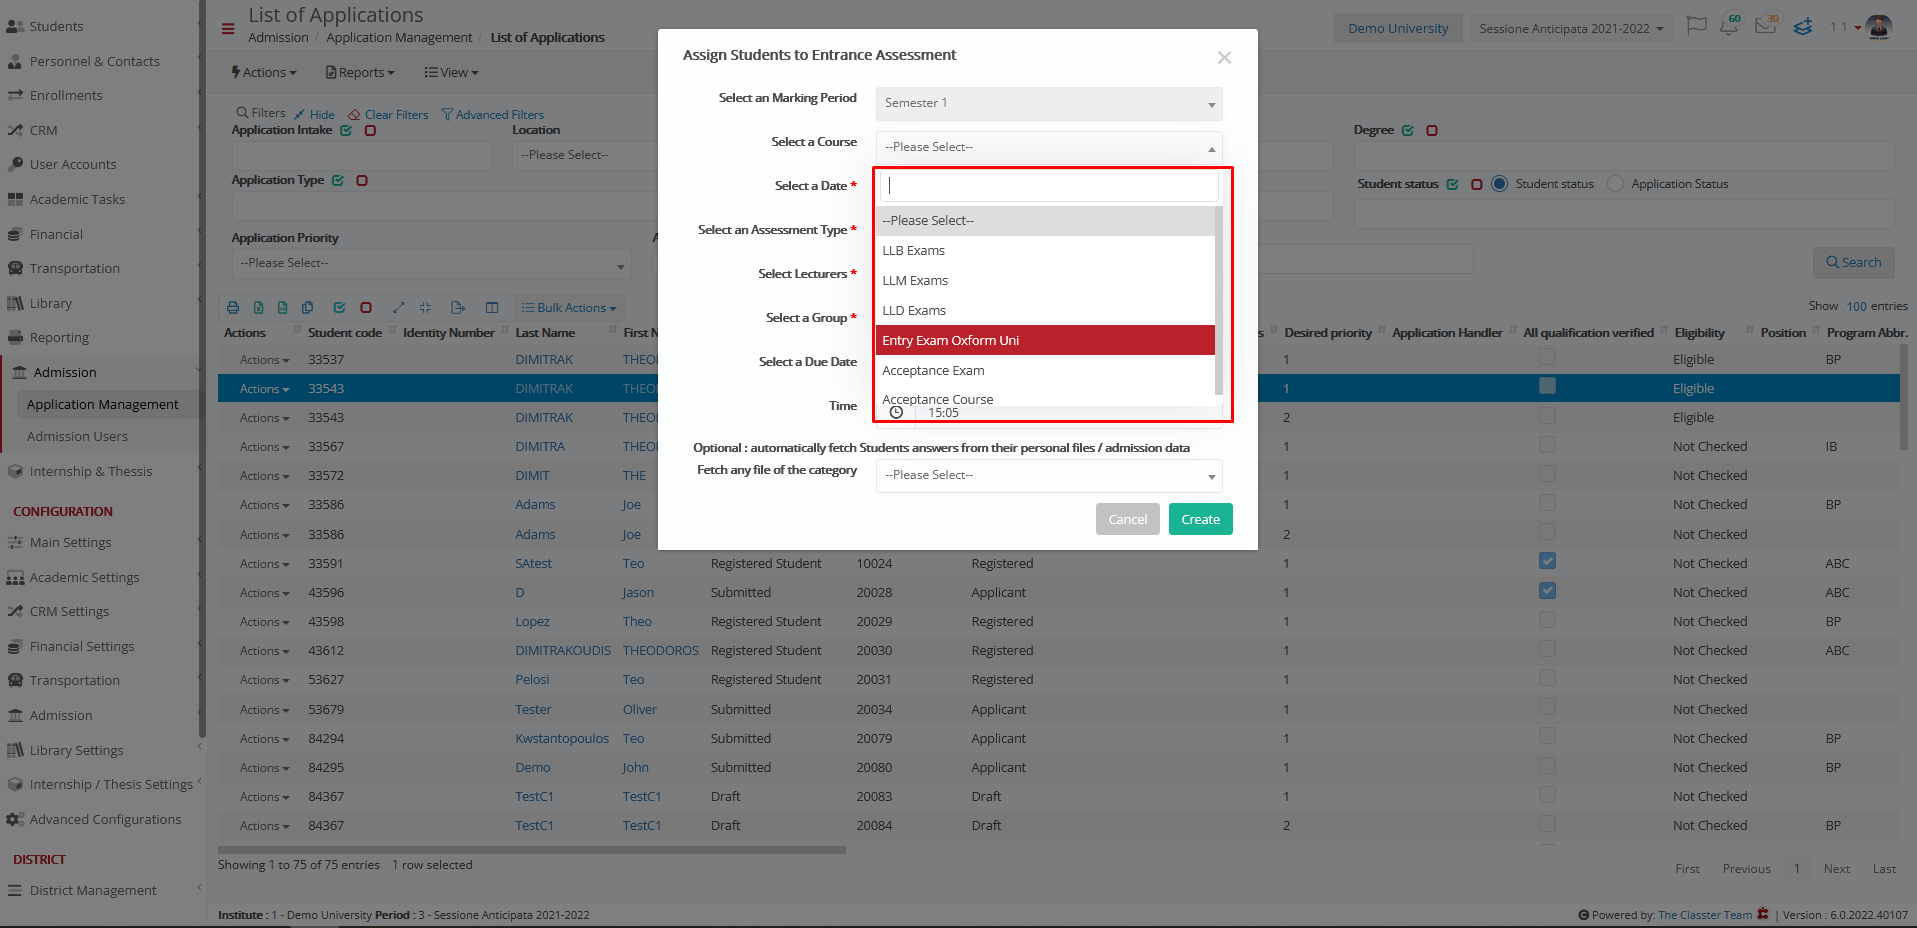Toggle qualification verified checkbox for row 43596
The width and height of the screenshot is (1917, 928).
(x=1547, y=590)
